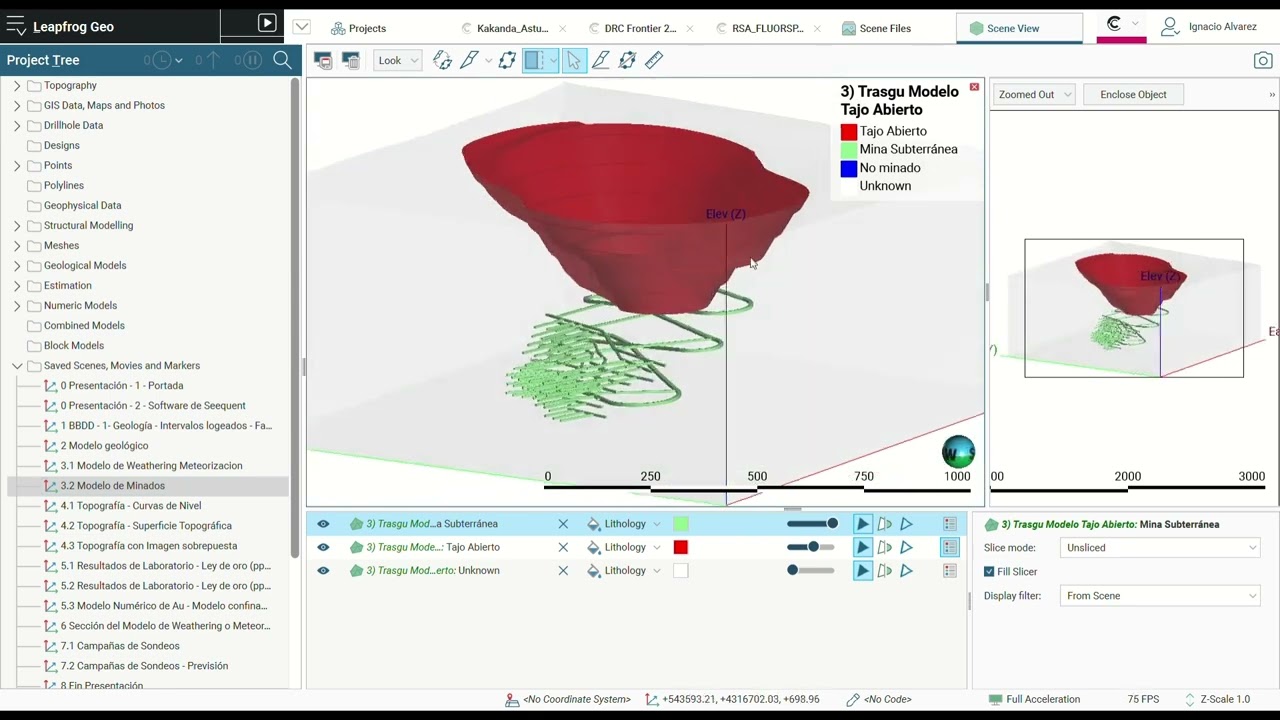1280x720 pixels.
Task: Remove Mina Subterránea from scene with X
Action: coord(563,524)
